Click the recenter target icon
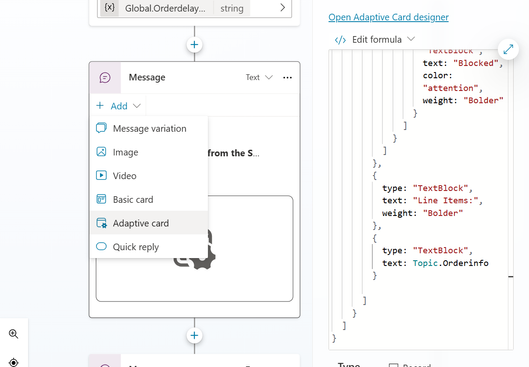The height and width of the screenshot is (367, 529). (x=13, y=363)
